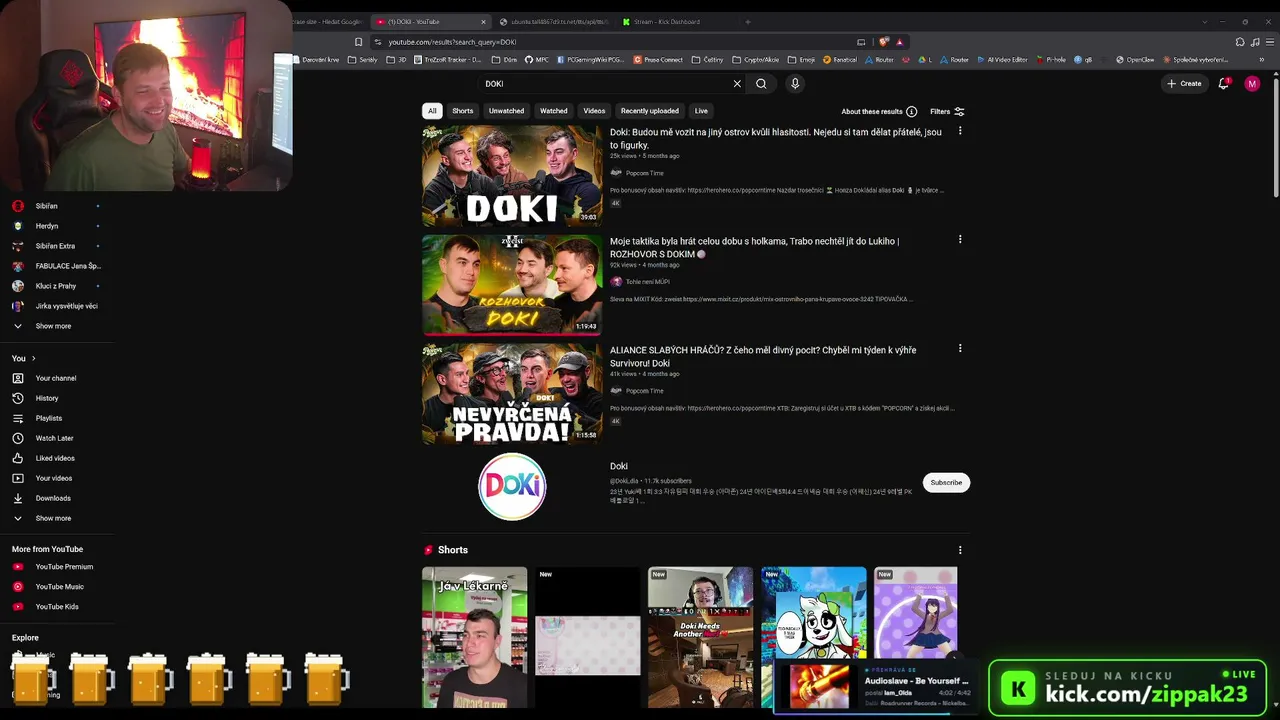Open the Nevyřčená pravda video thumbnail
The height and width of the screenshot is (720, 1280).
pyautogui.click(x=512, y=394)
